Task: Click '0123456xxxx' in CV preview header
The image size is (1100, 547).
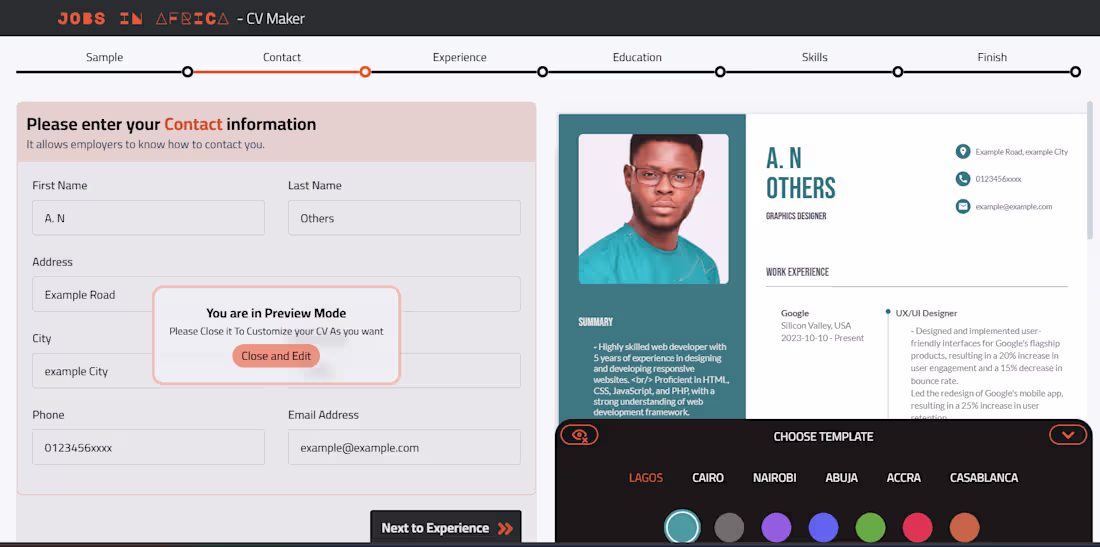Action: 999,179
